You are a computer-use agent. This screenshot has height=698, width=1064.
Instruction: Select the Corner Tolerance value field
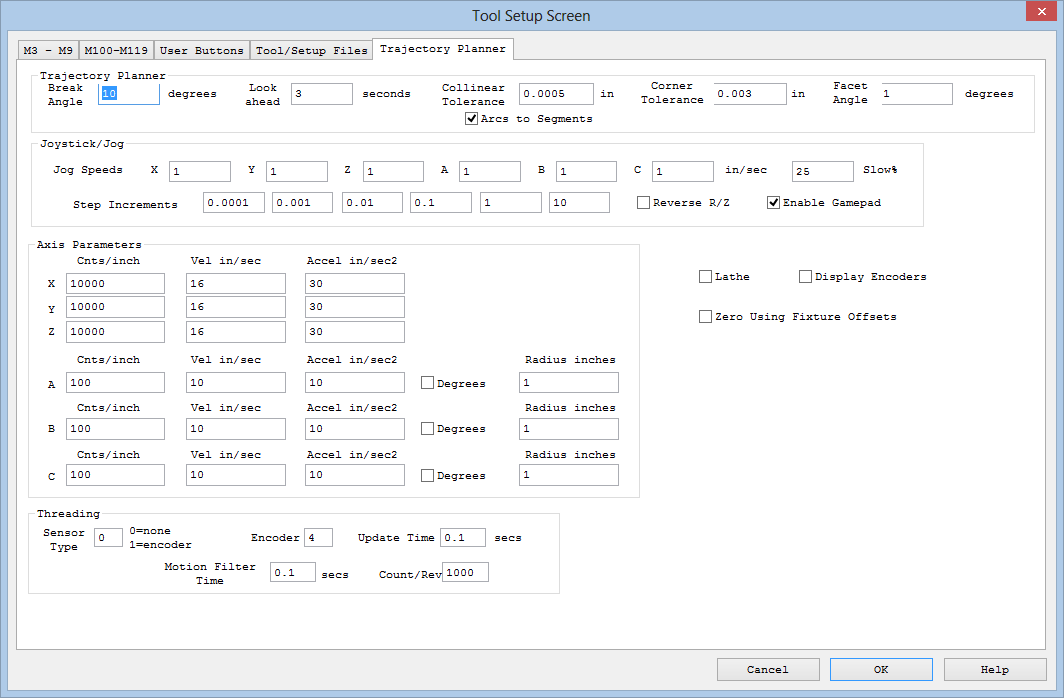[750, 93]
